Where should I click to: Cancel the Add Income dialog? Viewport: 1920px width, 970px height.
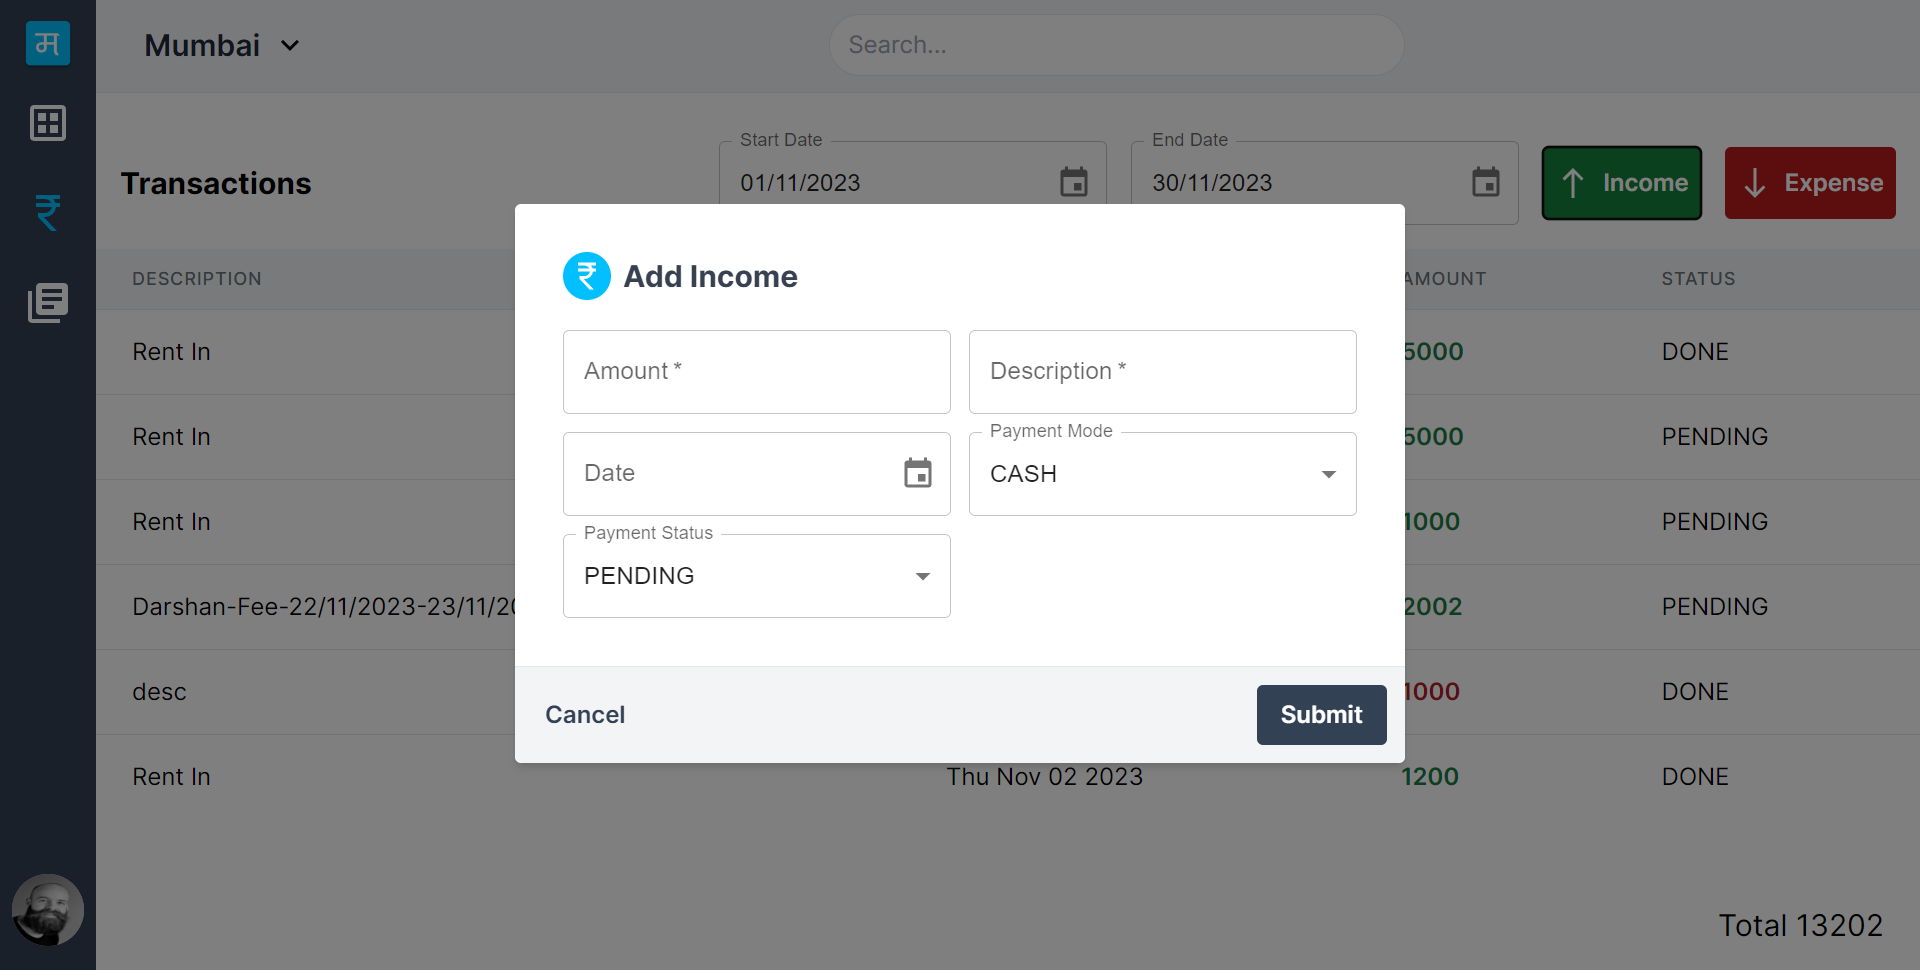[x=585, y=715]
